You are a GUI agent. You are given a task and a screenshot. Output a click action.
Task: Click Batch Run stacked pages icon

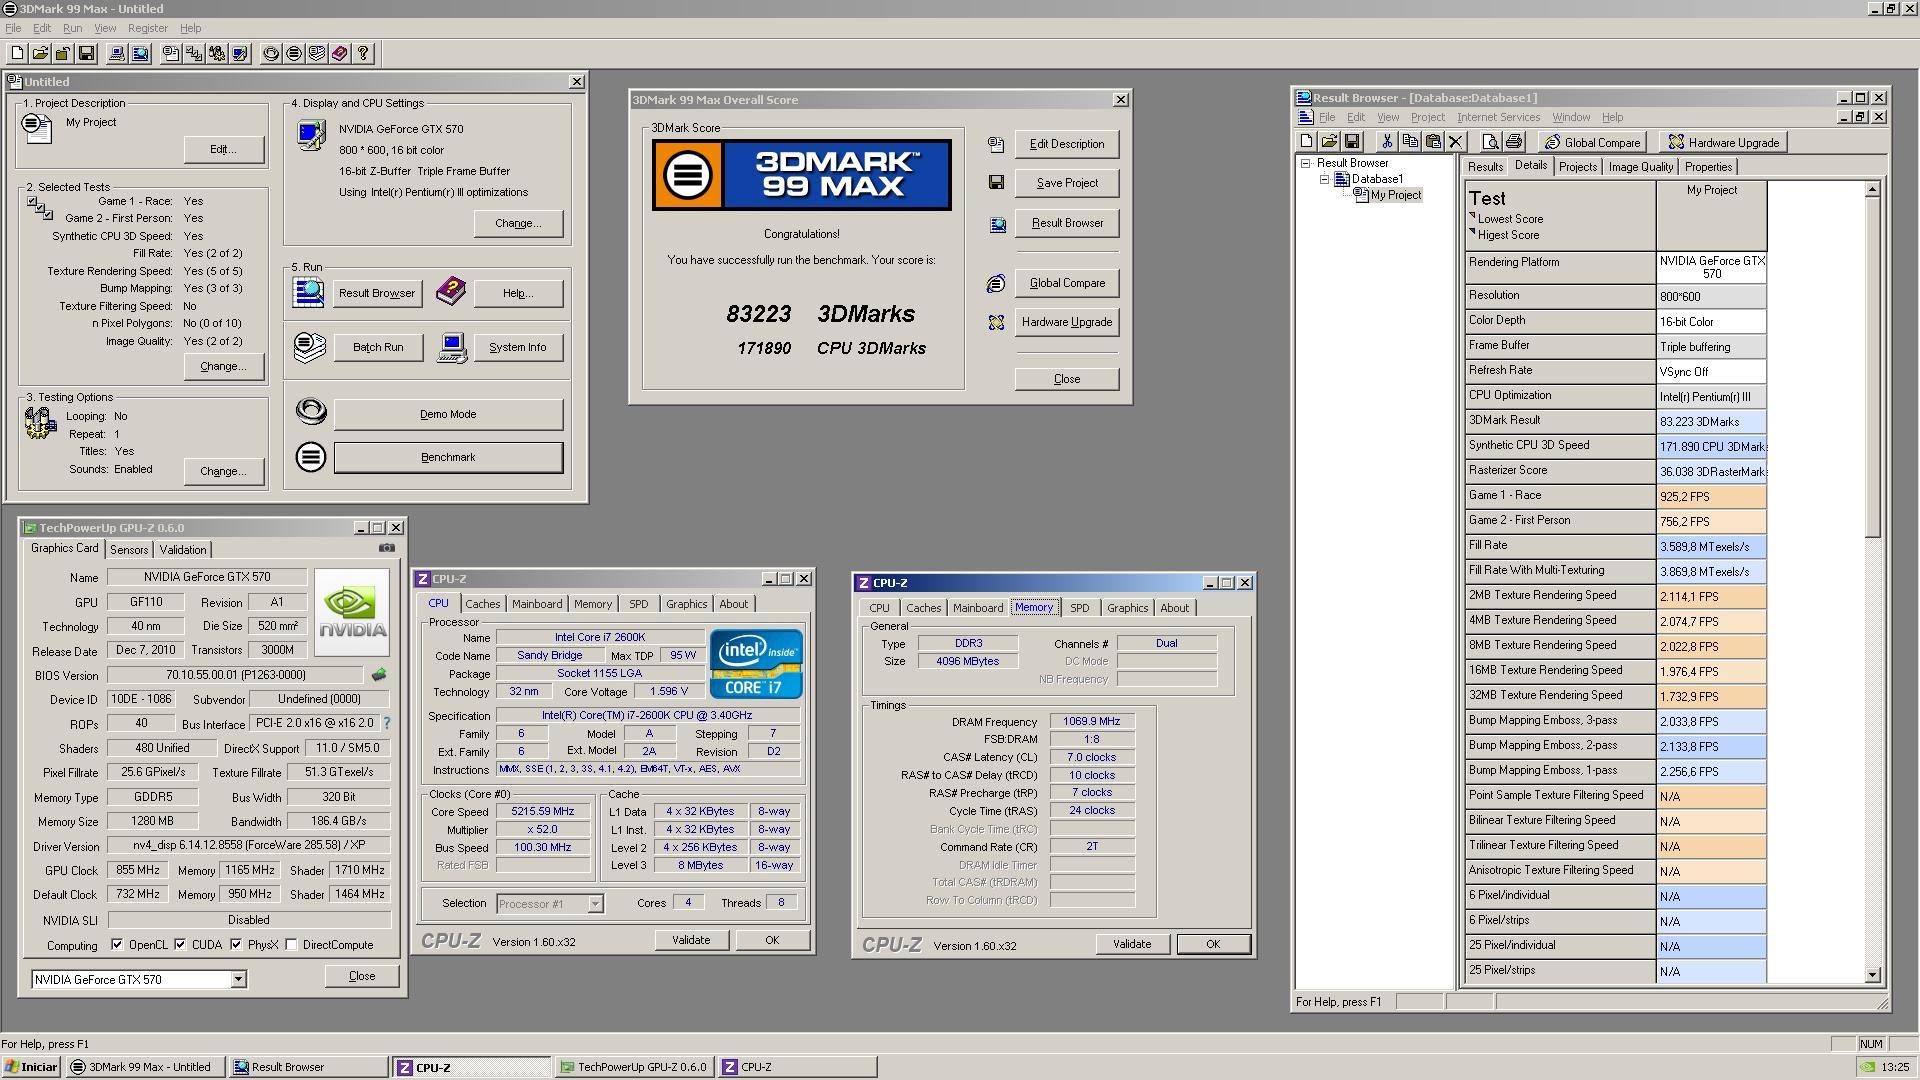tap(310, 347)
